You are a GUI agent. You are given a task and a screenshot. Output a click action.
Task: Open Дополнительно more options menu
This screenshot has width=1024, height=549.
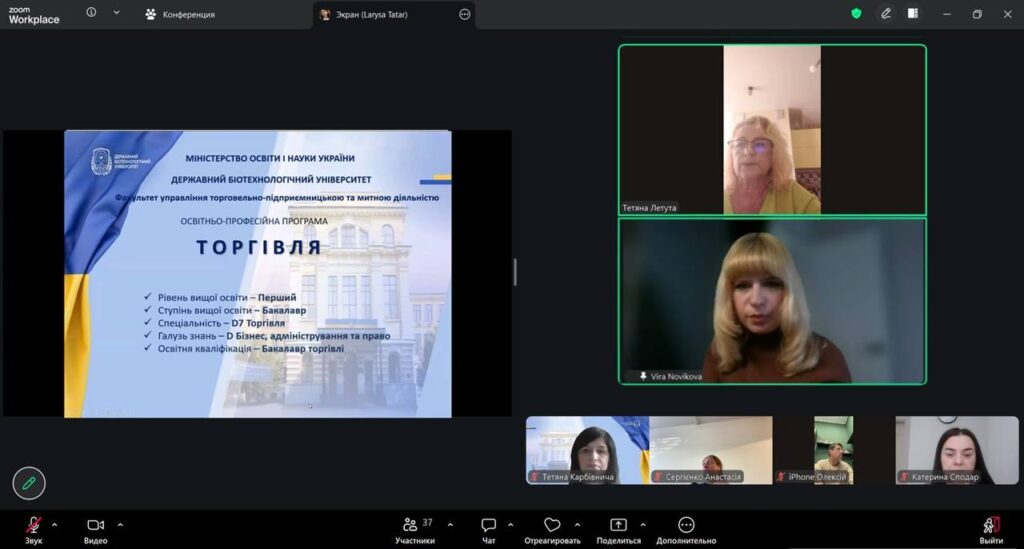click(686, 526)
